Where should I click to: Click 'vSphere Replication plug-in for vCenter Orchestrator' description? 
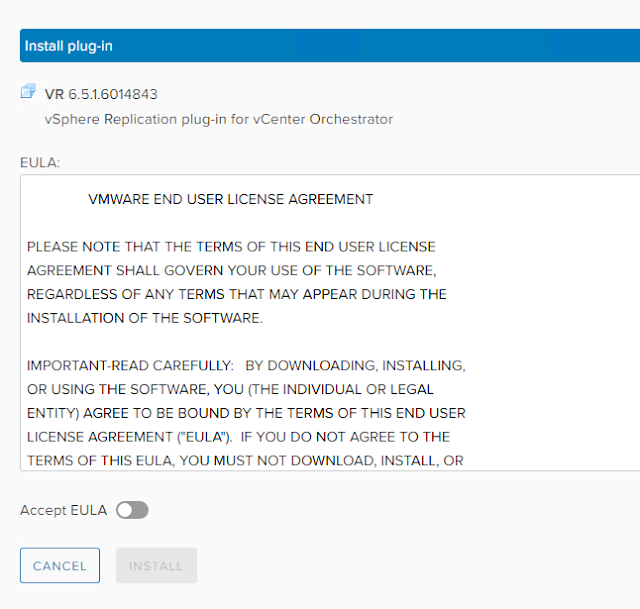coord(219,119)
